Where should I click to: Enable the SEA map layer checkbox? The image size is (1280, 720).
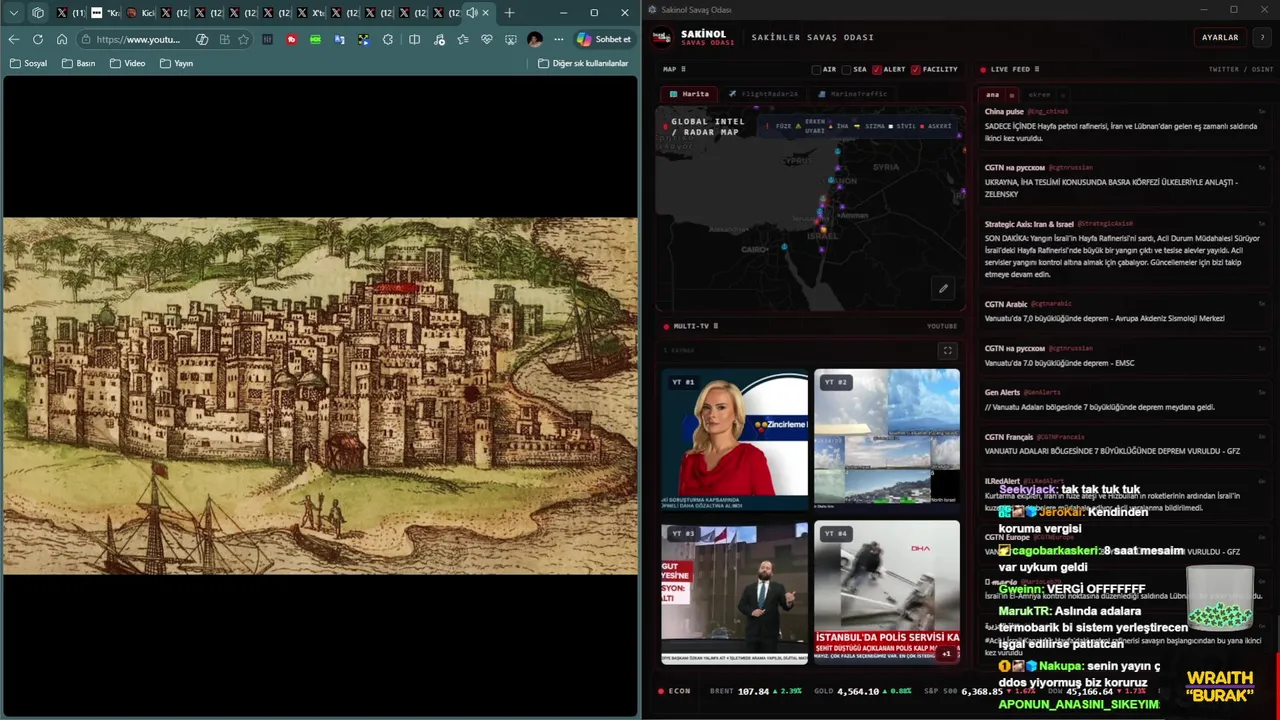pos(847,70)
